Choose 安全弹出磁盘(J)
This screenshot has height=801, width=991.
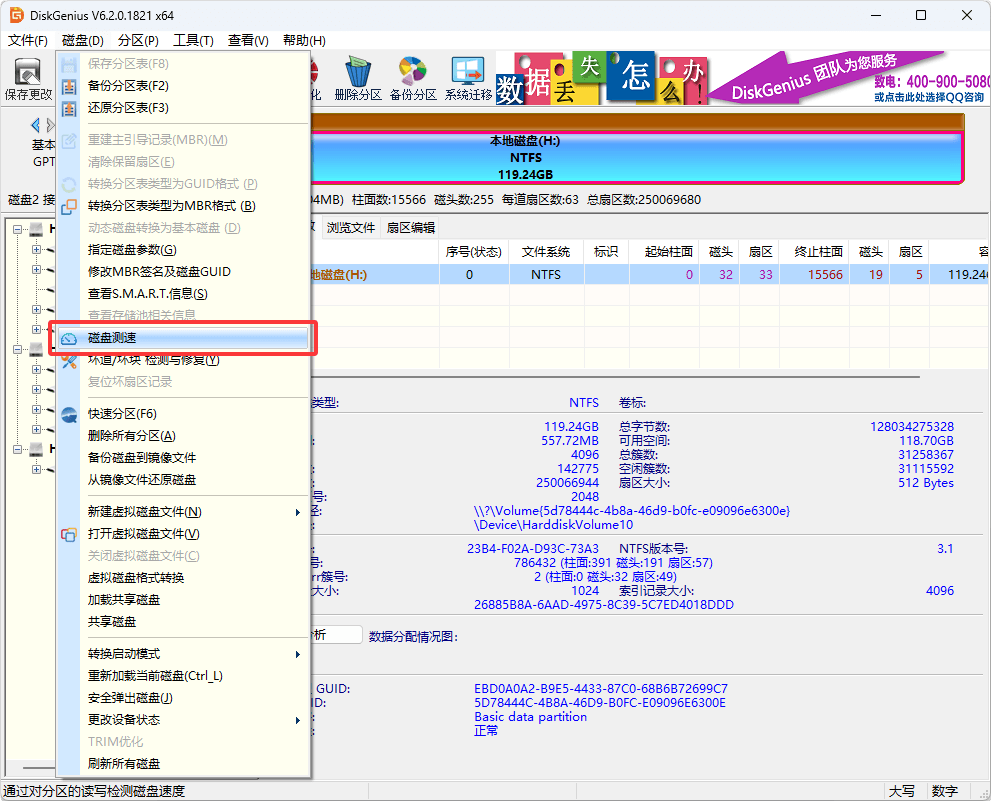(182, 698)
